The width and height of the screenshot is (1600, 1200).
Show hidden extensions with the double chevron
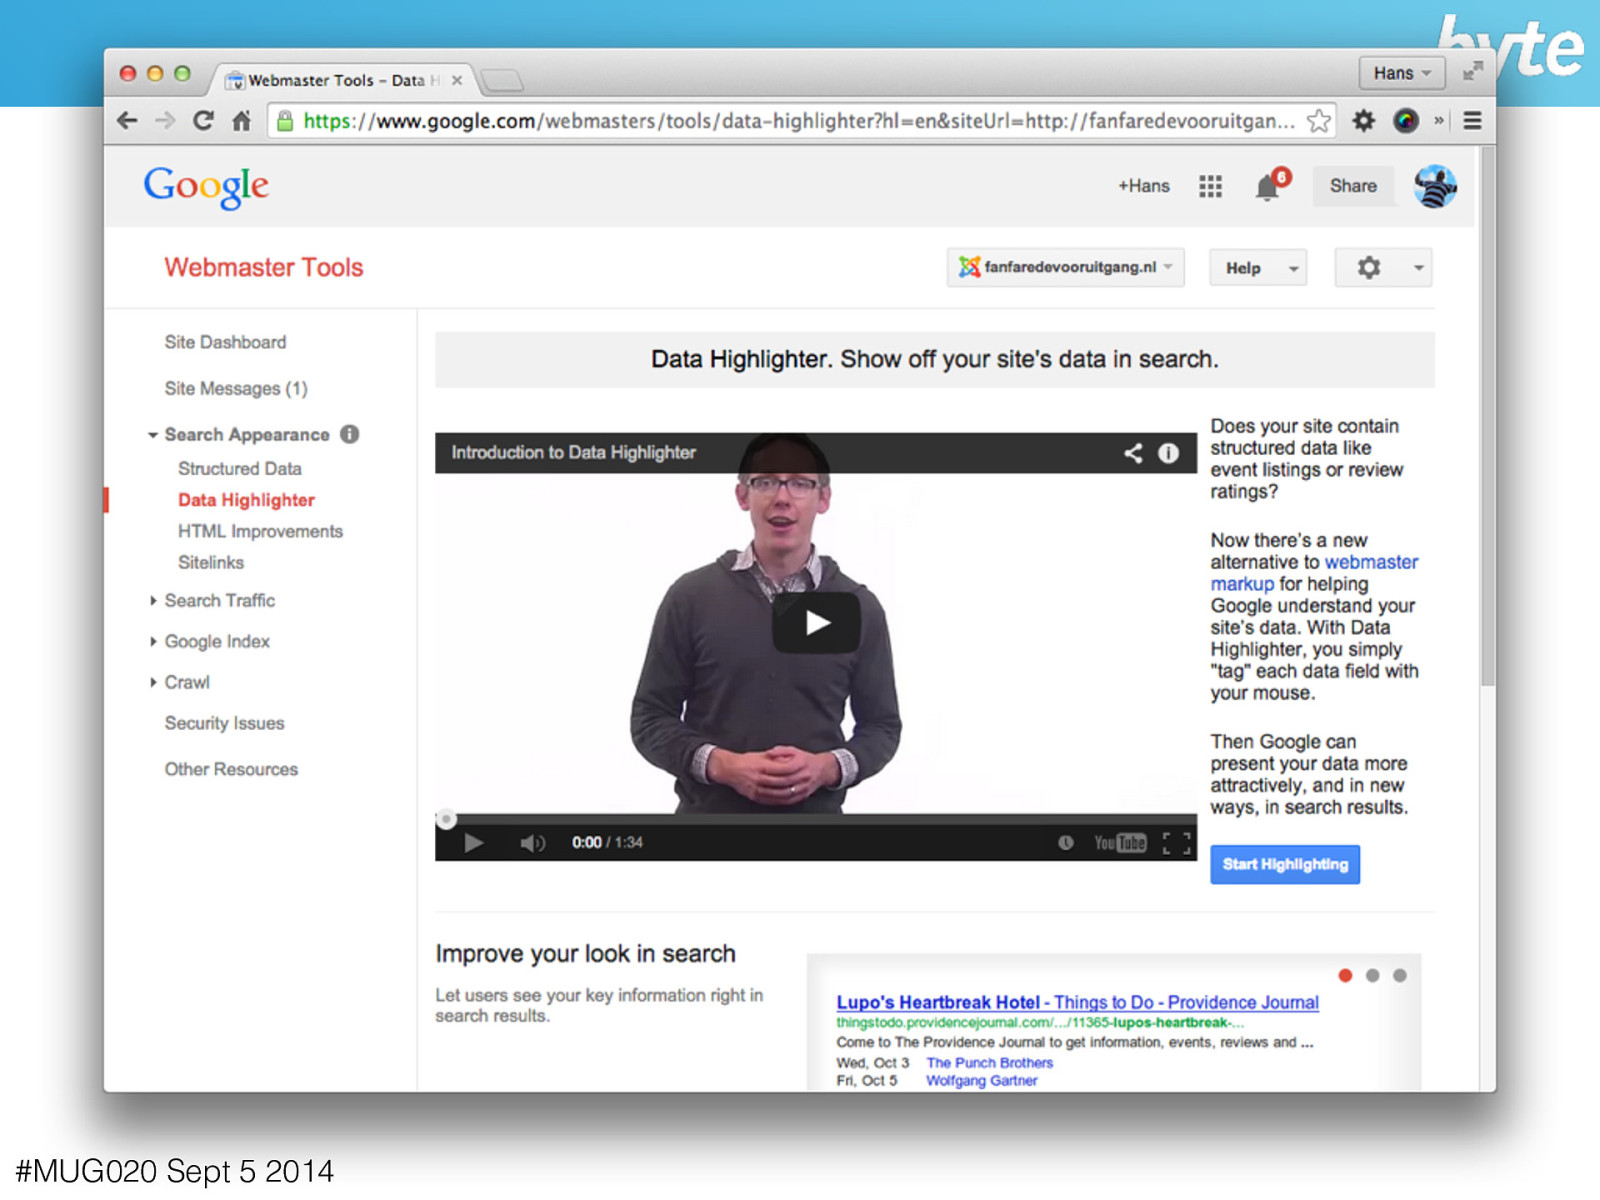point(1439,121)
